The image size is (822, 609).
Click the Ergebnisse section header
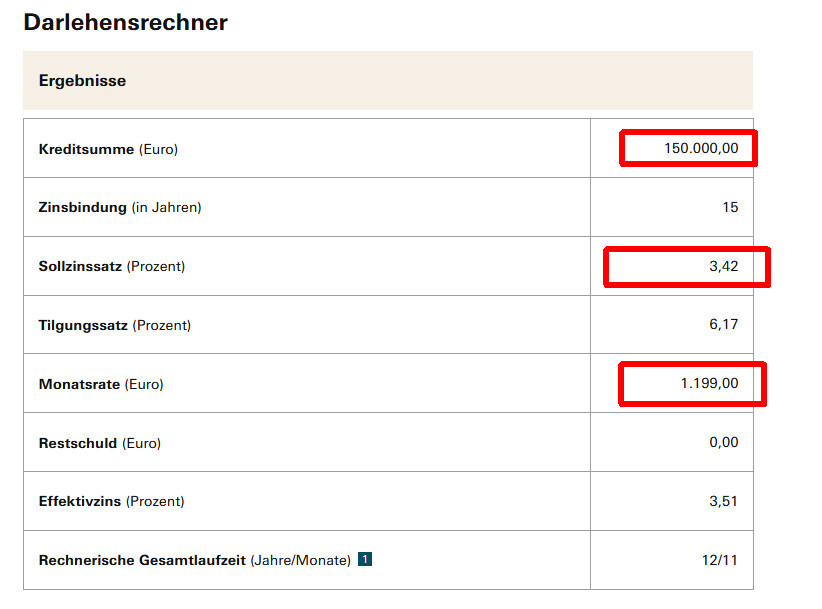coord(82,81)
